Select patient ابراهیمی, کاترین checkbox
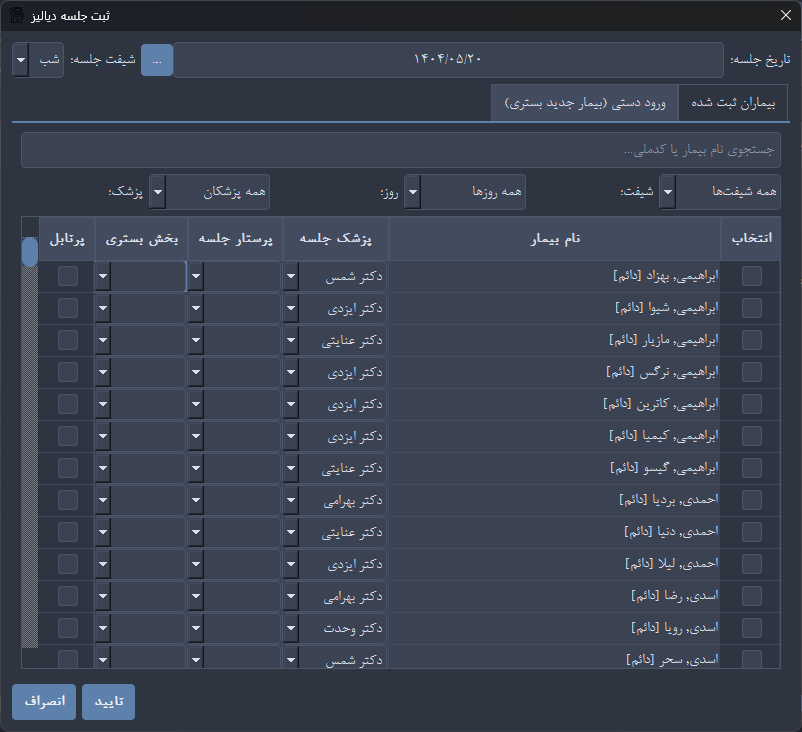 click(x=751, y=404)
